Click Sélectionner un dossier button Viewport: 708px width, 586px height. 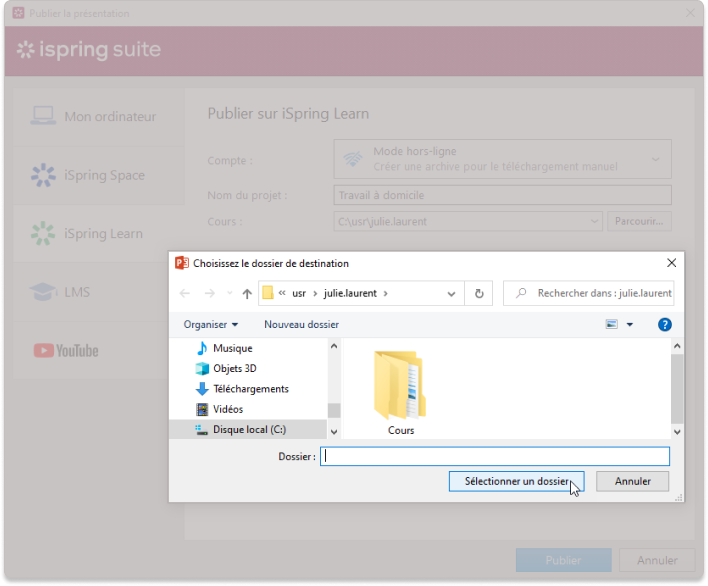click(517, 481)
